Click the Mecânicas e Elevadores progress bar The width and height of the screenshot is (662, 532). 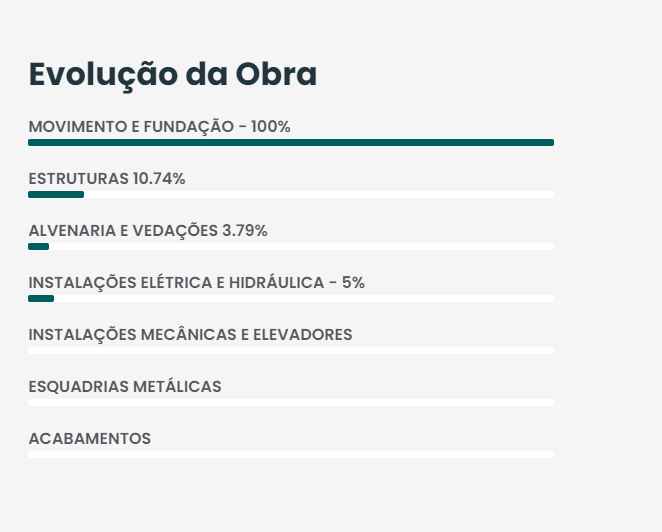291,350
